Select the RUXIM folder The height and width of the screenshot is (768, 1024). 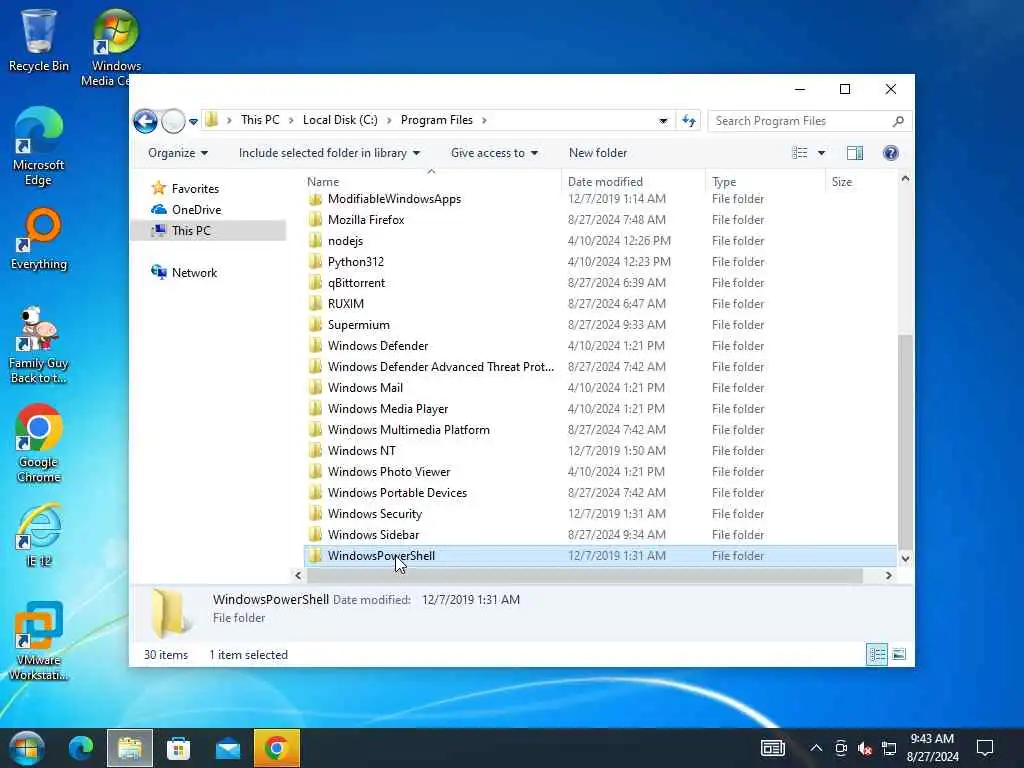tap(345, 304)
